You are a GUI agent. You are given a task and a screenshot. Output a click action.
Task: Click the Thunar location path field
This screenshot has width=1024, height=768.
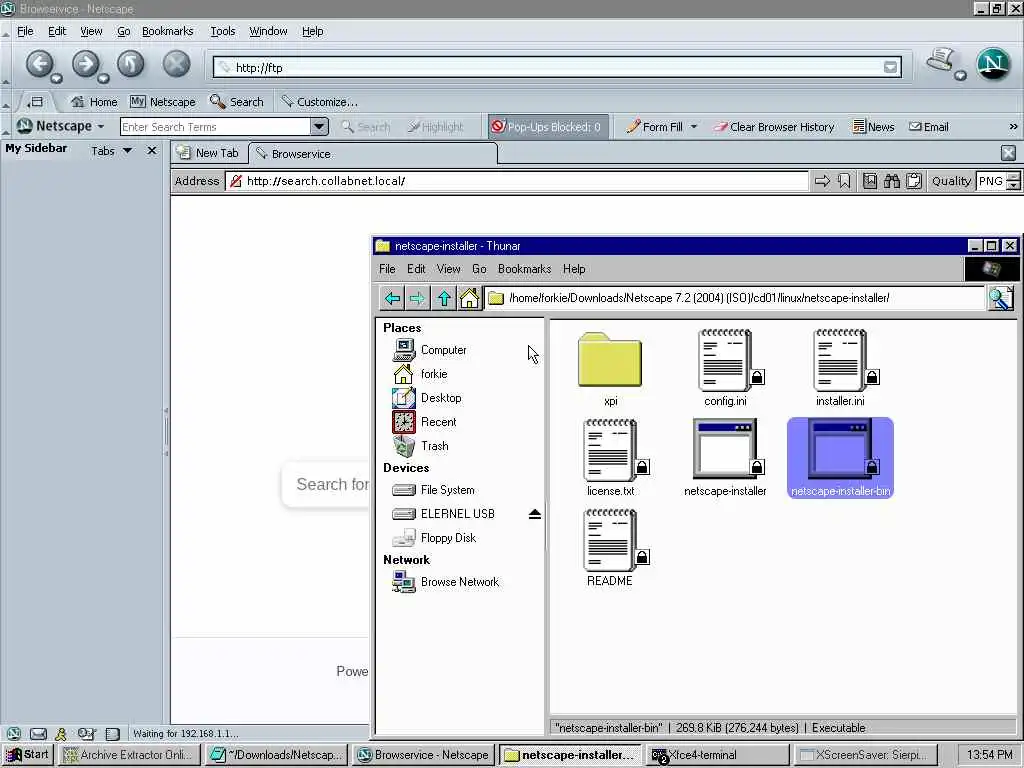735,298
